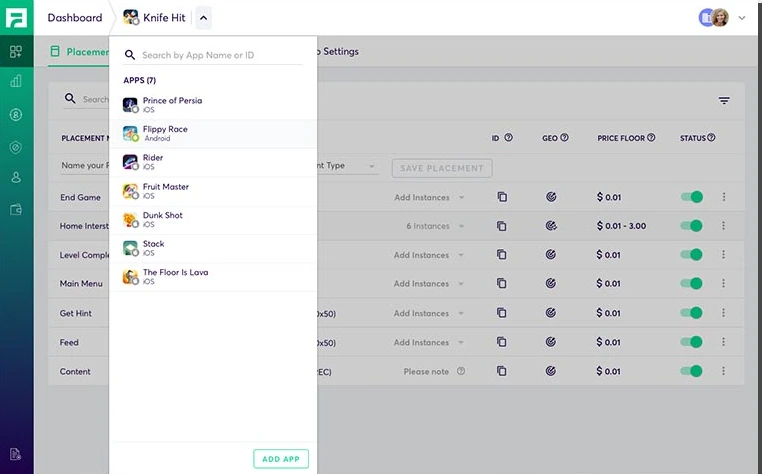
Task: Select Fruit Master app
Action: point(213,191)
